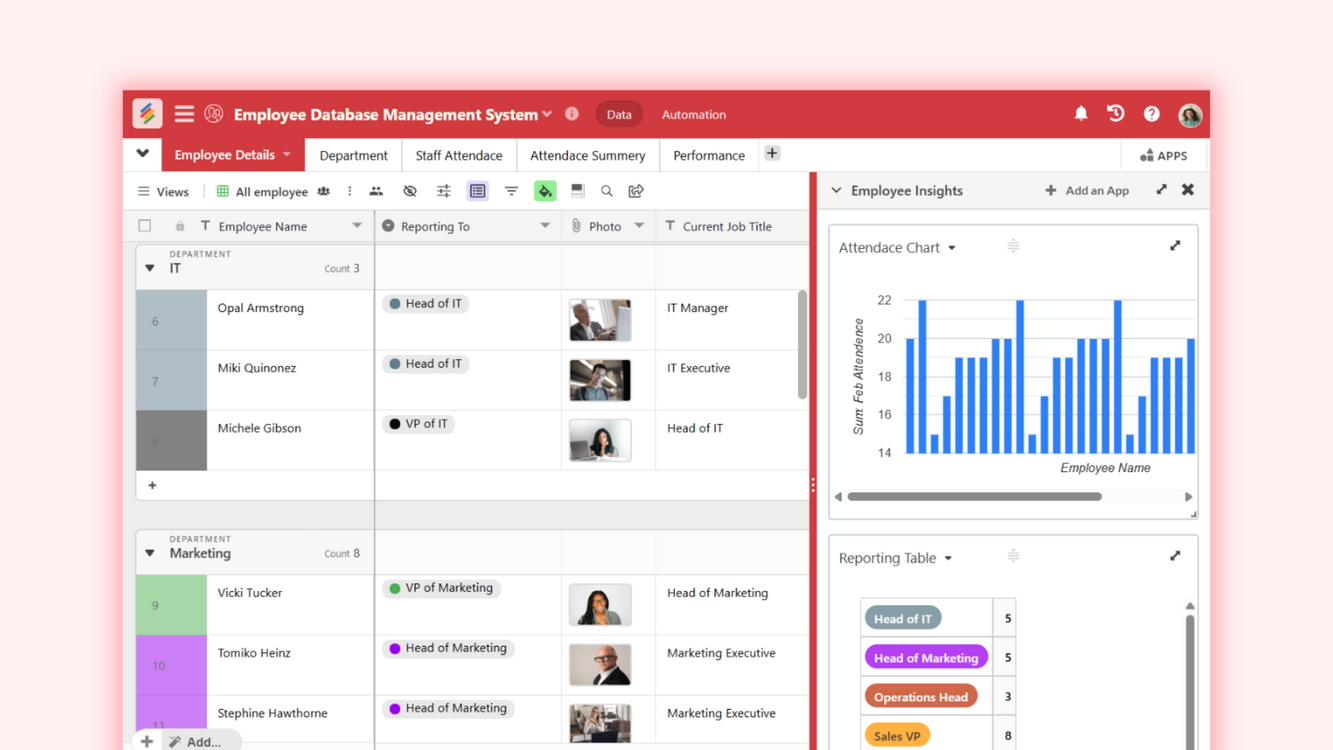The image size is (1333, 750).
Task: Open the Reporting To column dropdown
Action: coord(545,226)
